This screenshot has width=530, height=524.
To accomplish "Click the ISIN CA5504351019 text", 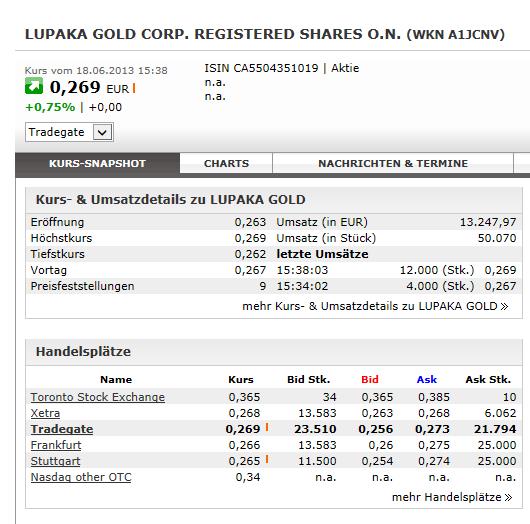I will [261, 68].
